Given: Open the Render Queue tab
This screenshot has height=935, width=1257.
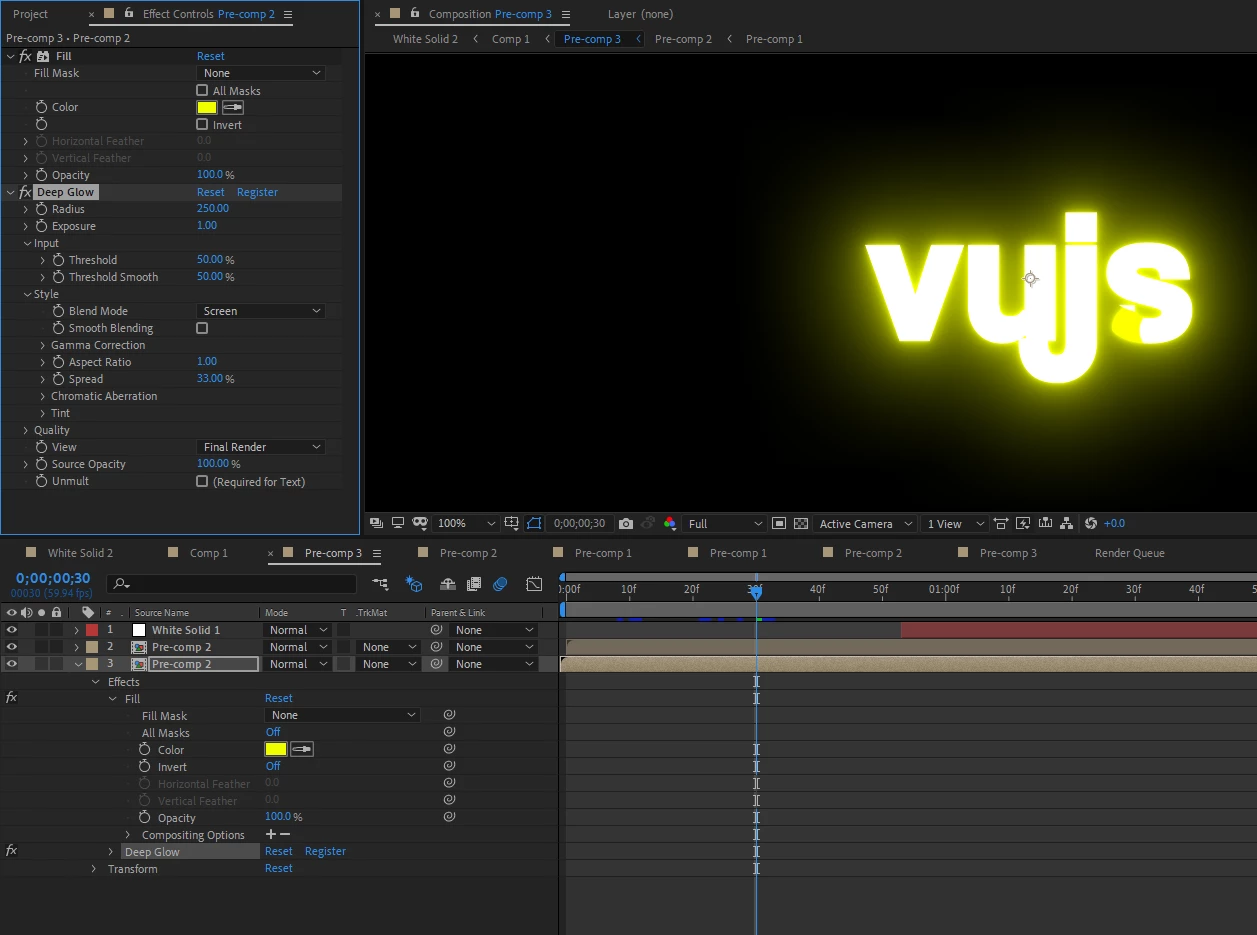Looking at the screenshot, I should tap(1130, 553).
